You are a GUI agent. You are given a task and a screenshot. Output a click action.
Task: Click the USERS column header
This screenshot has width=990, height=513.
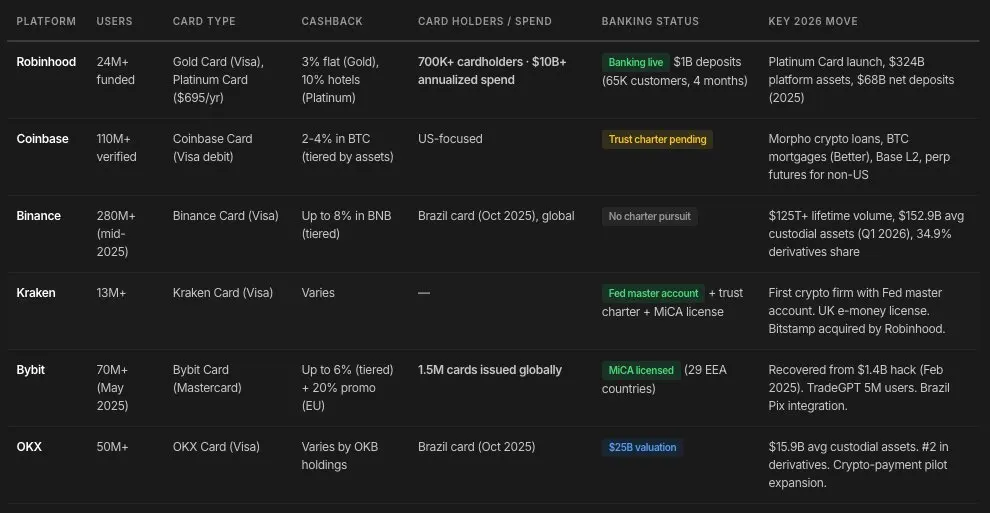(x=114, y=21)
